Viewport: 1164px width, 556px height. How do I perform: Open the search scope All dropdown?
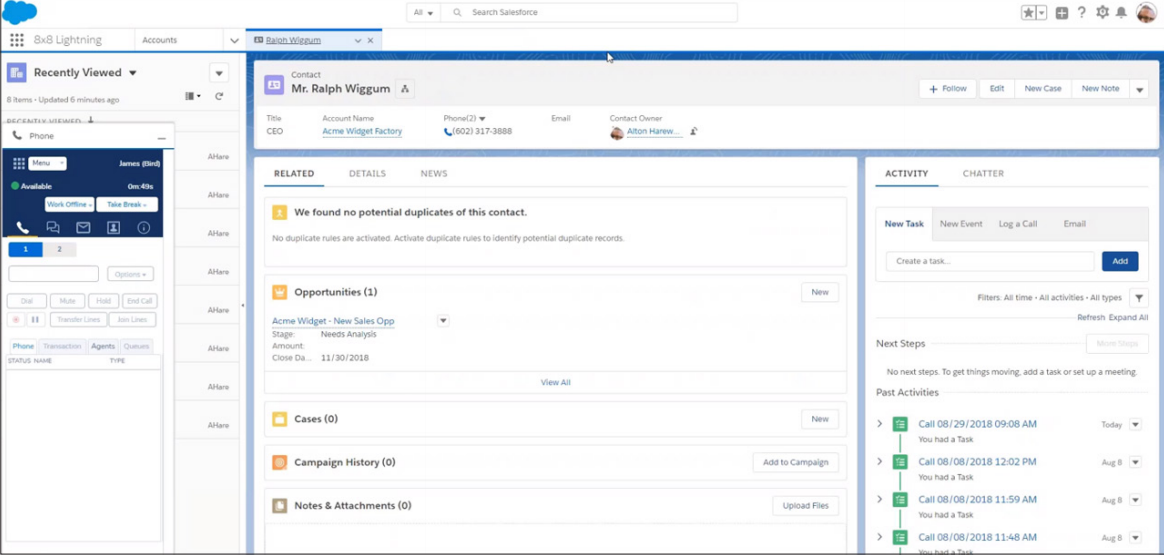424,13
